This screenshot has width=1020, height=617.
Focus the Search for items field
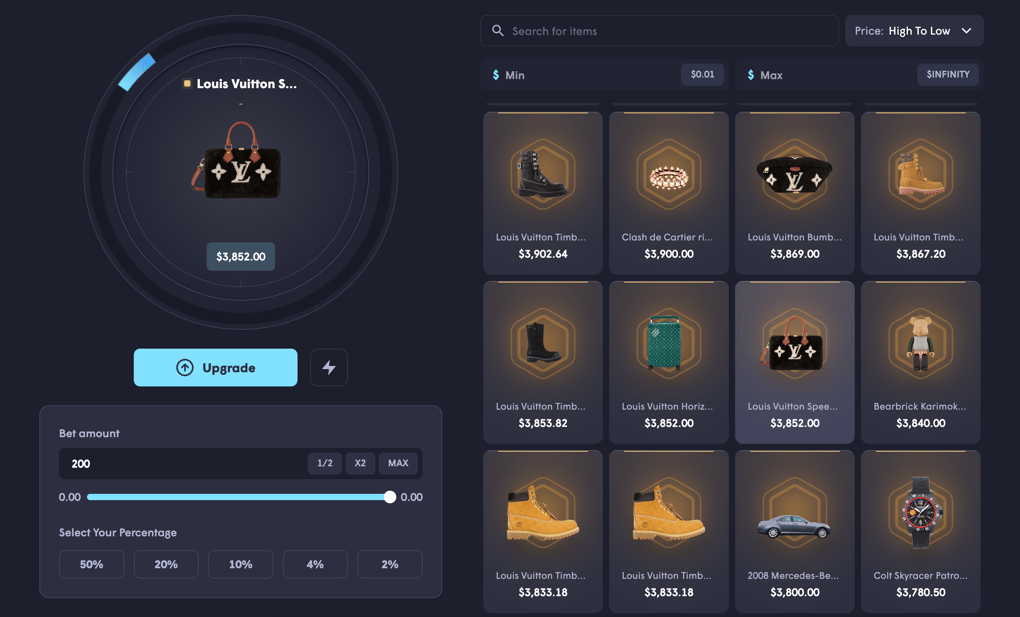(x=659, y=31)
